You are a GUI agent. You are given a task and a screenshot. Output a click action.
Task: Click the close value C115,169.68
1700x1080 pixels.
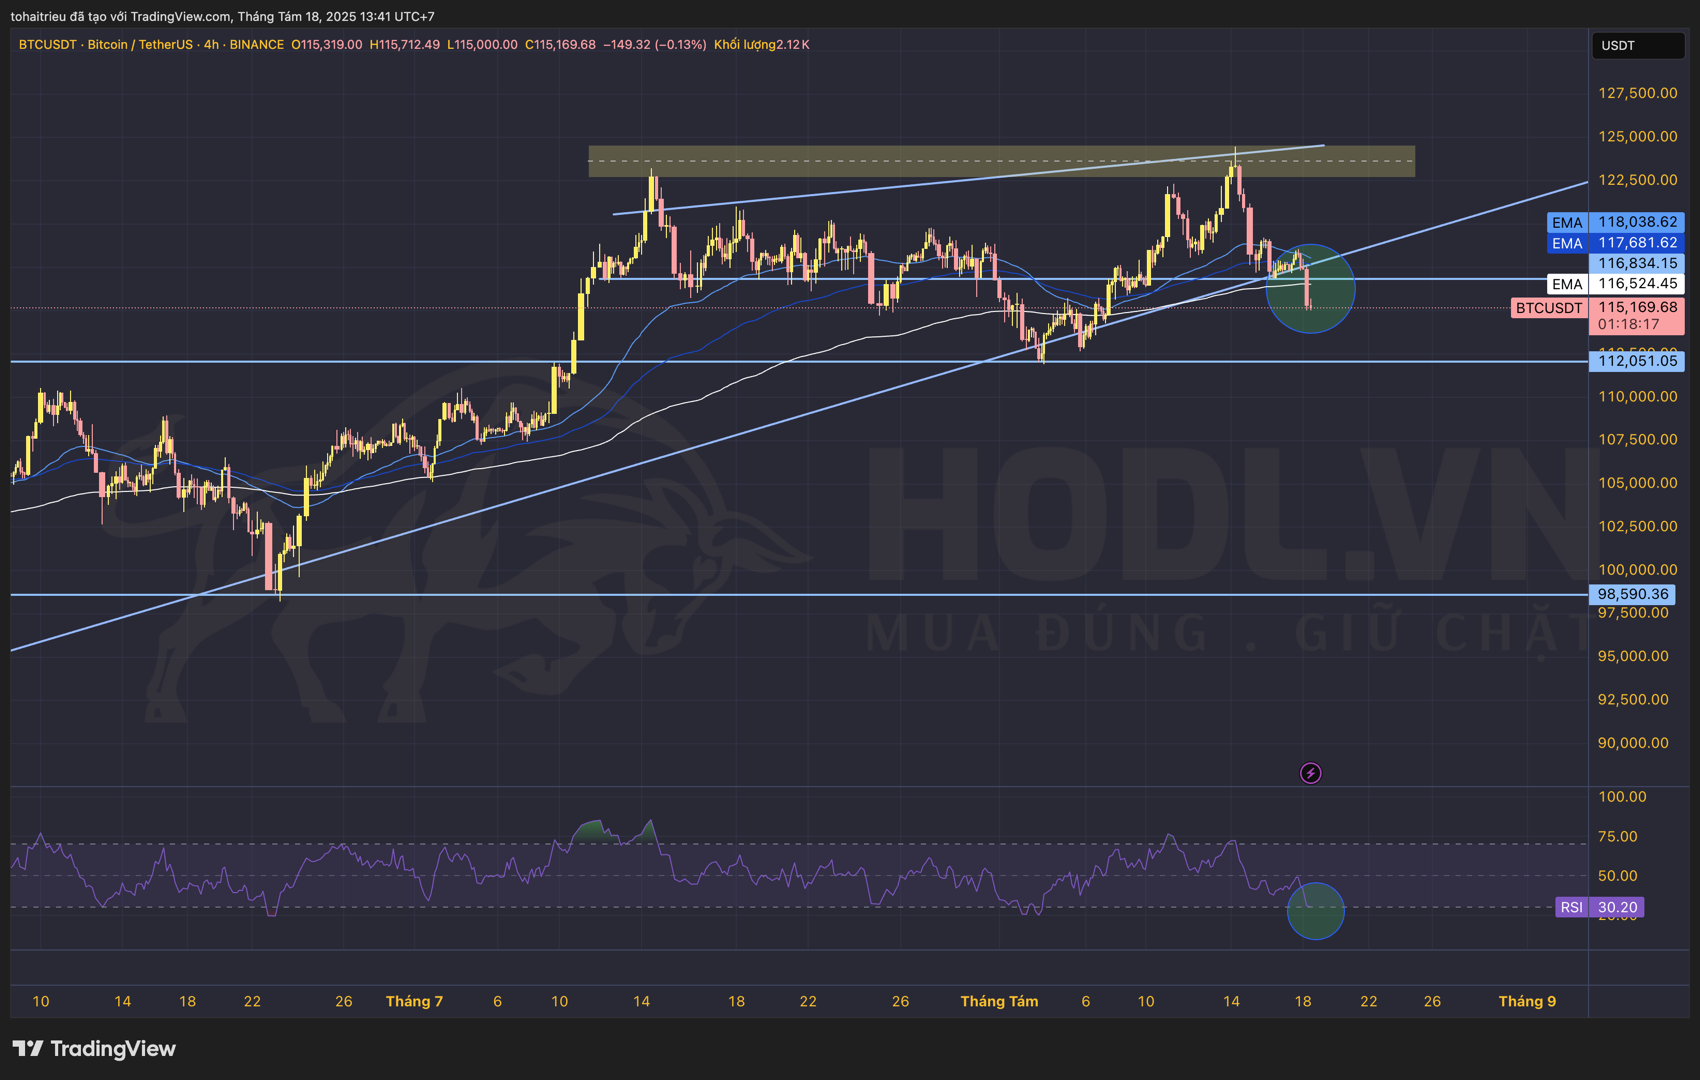tap(560, 44)
